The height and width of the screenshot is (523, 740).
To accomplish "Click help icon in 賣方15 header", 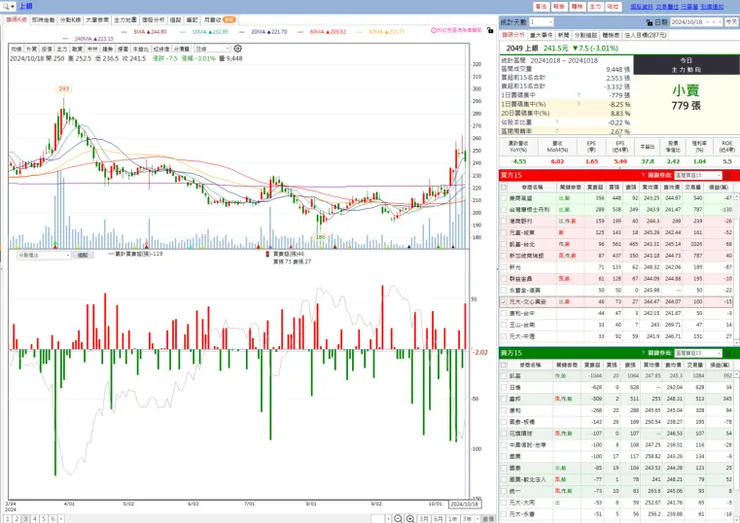I will (643, 353).
